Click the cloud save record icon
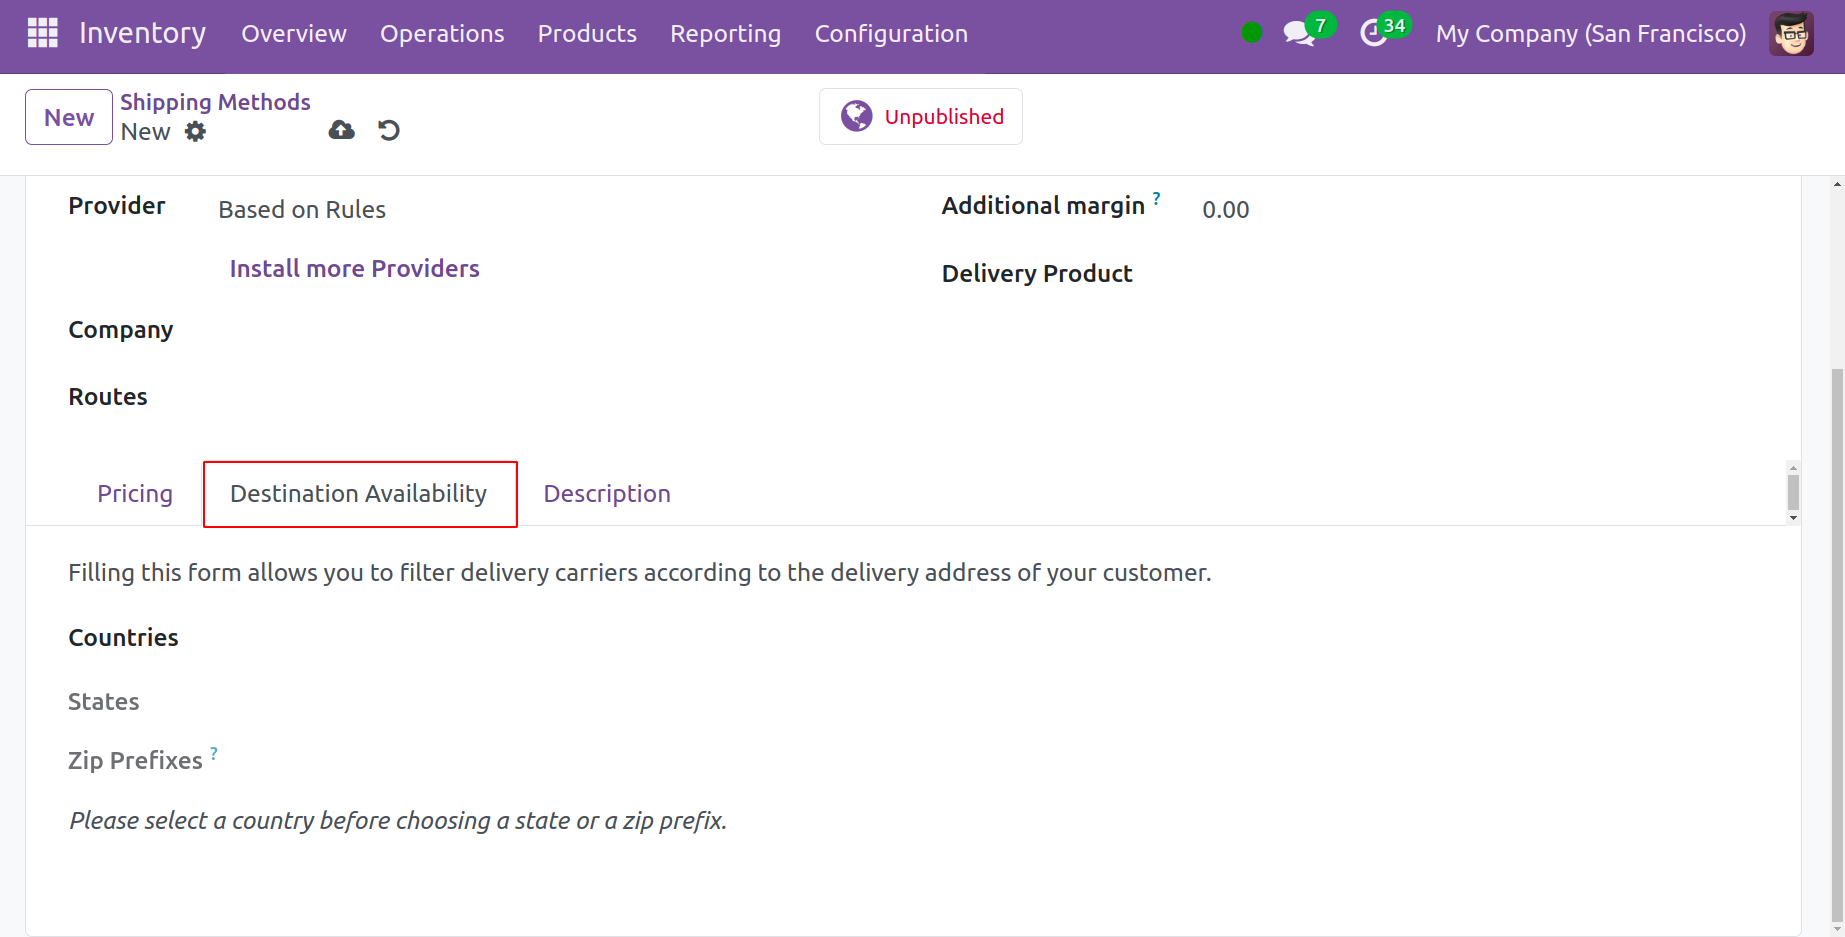This screenshot has width=1845, height=937. pos(341,130)
